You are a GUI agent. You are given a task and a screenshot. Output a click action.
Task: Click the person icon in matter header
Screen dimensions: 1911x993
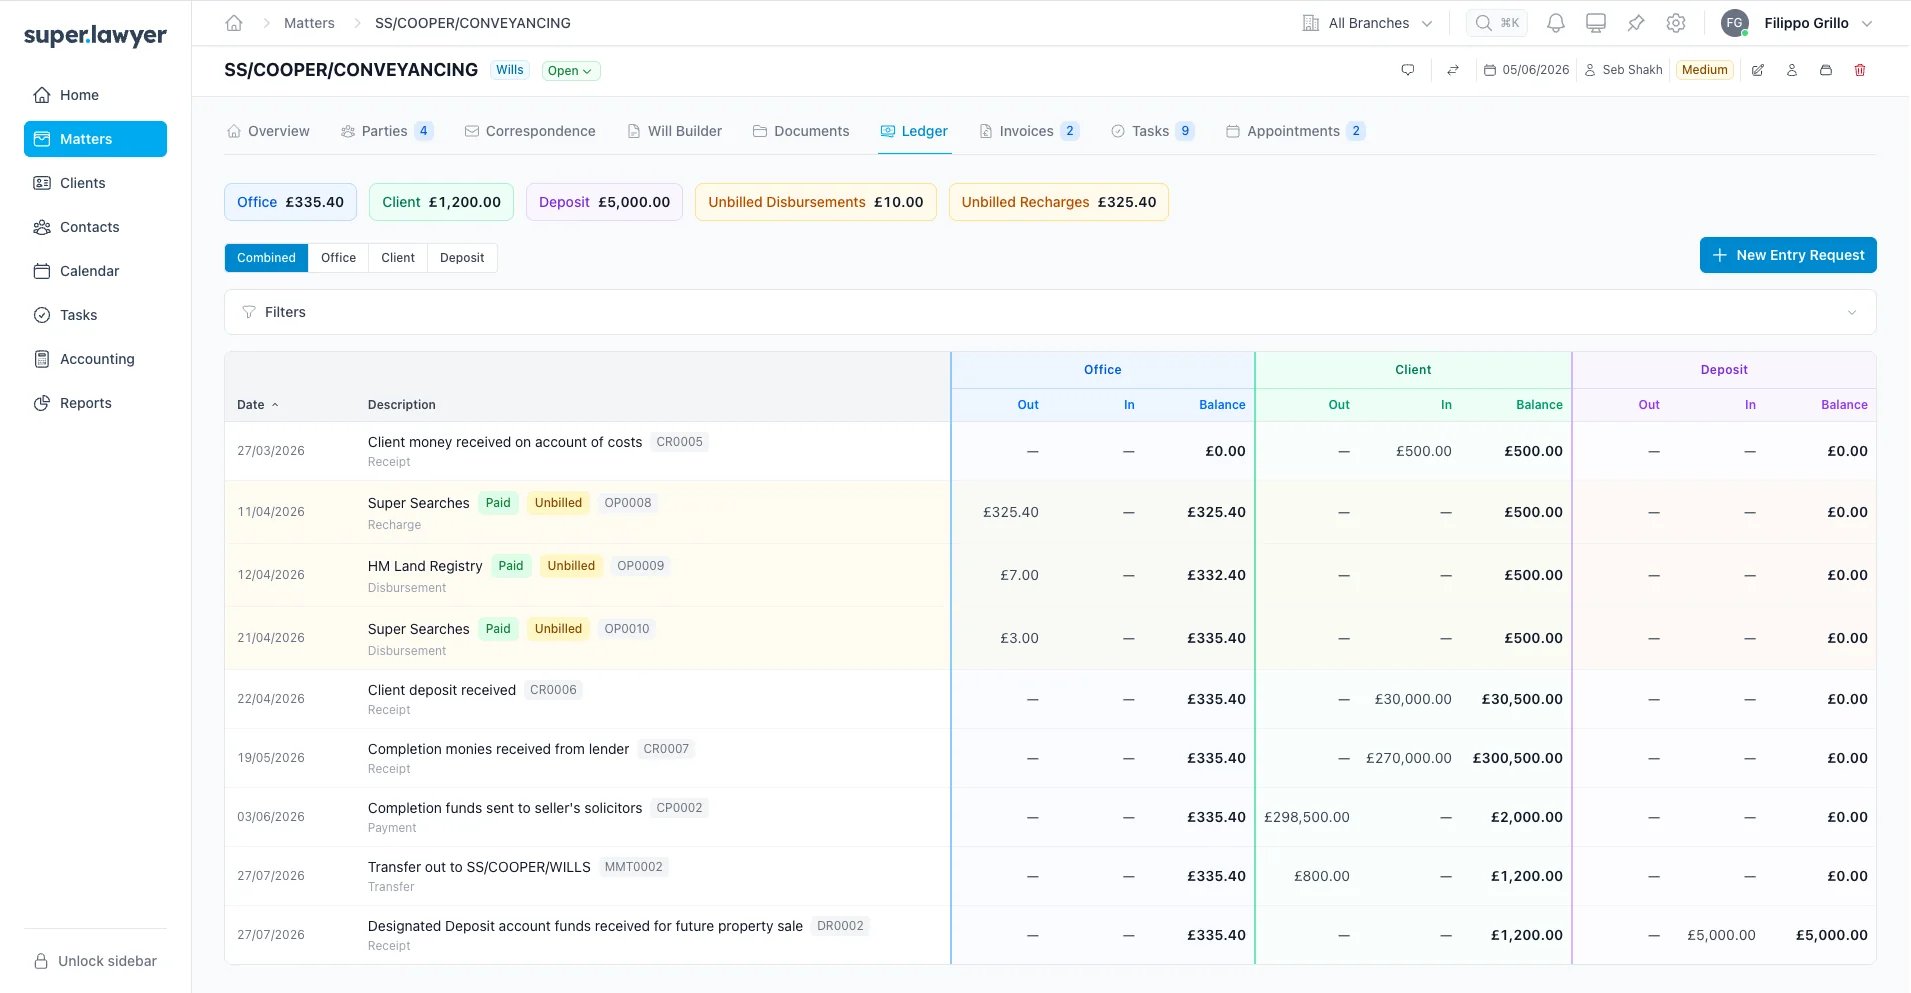1792,70
